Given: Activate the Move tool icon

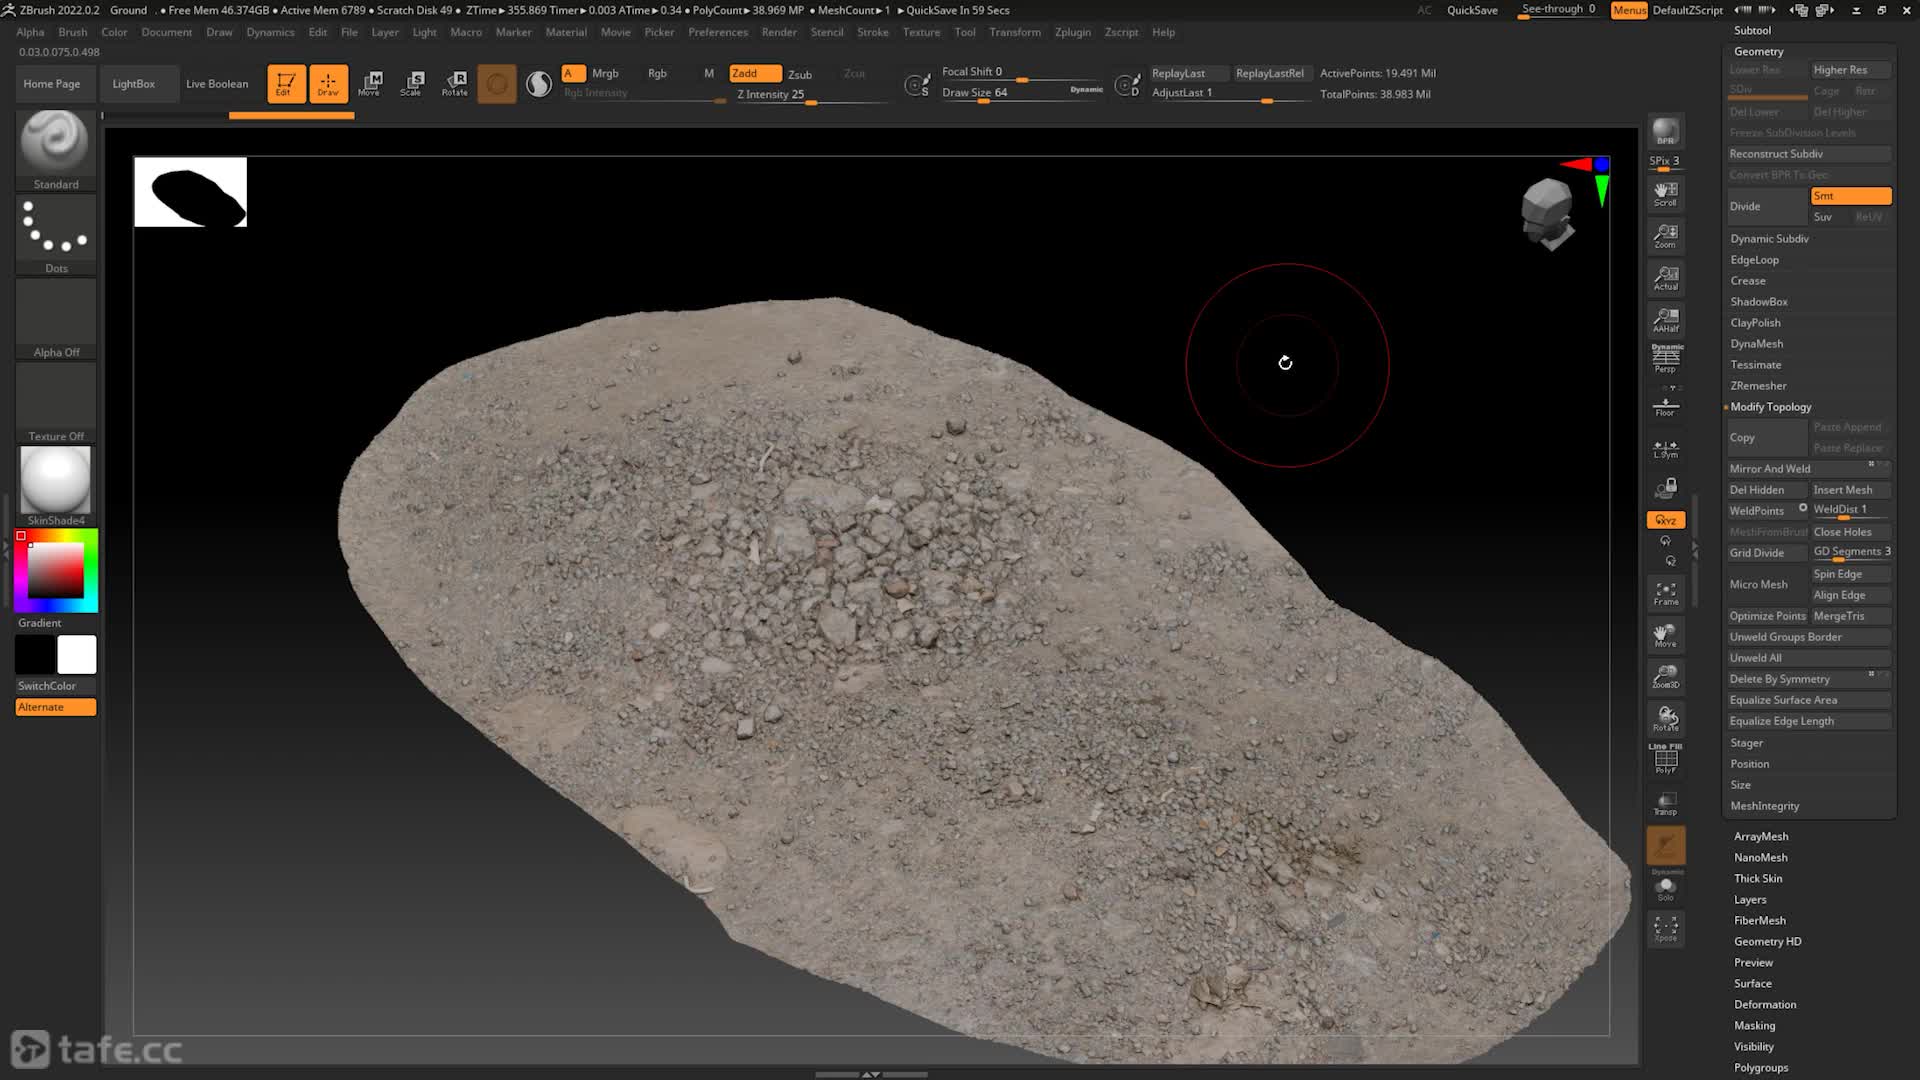Looking at the screenshot, I should coord(370,83).
